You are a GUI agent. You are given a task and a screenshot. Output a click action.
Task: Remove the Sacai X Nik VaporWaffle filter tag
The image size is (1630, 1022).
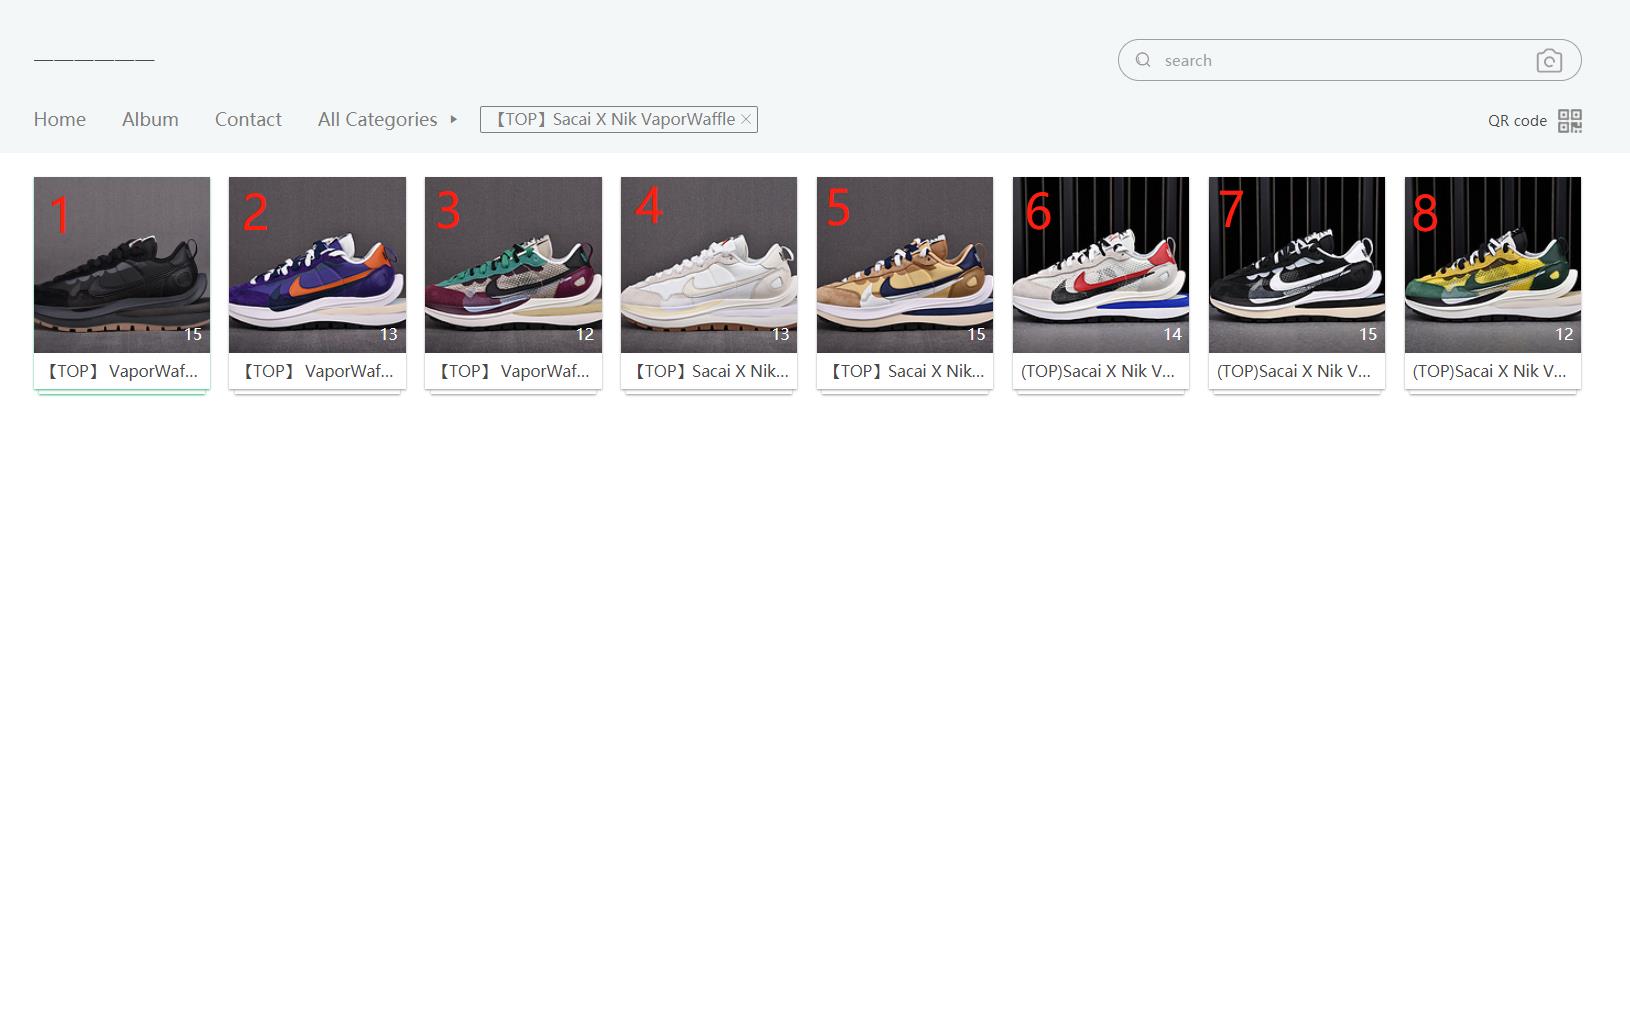(746, 119)
